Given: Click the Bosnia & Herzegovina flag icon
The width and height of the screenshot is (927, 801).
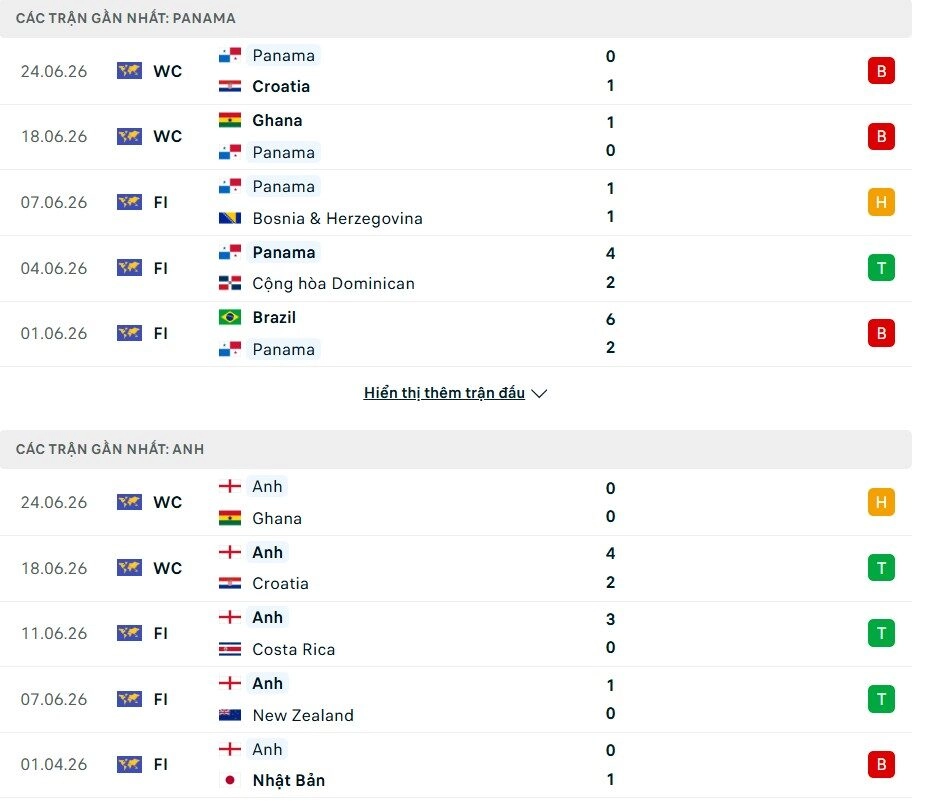Looking at the screenshot, I should (229, 218).
